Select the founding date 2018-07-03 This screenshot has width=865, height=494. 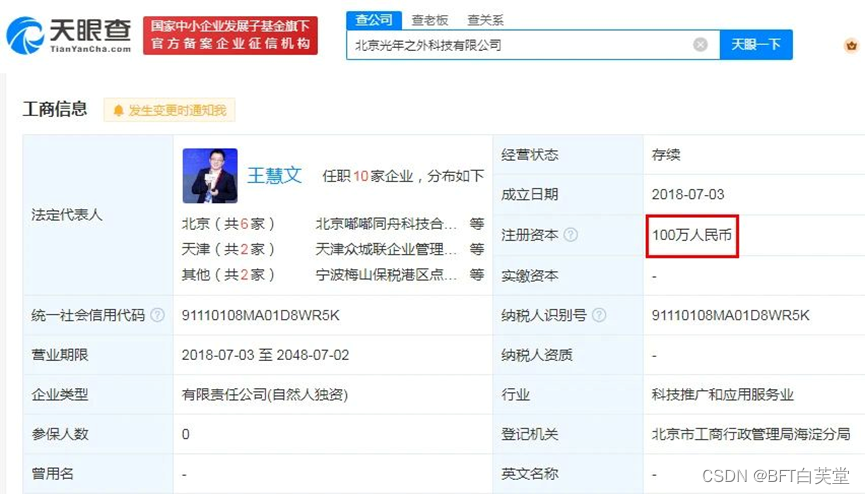click(687, 194)
